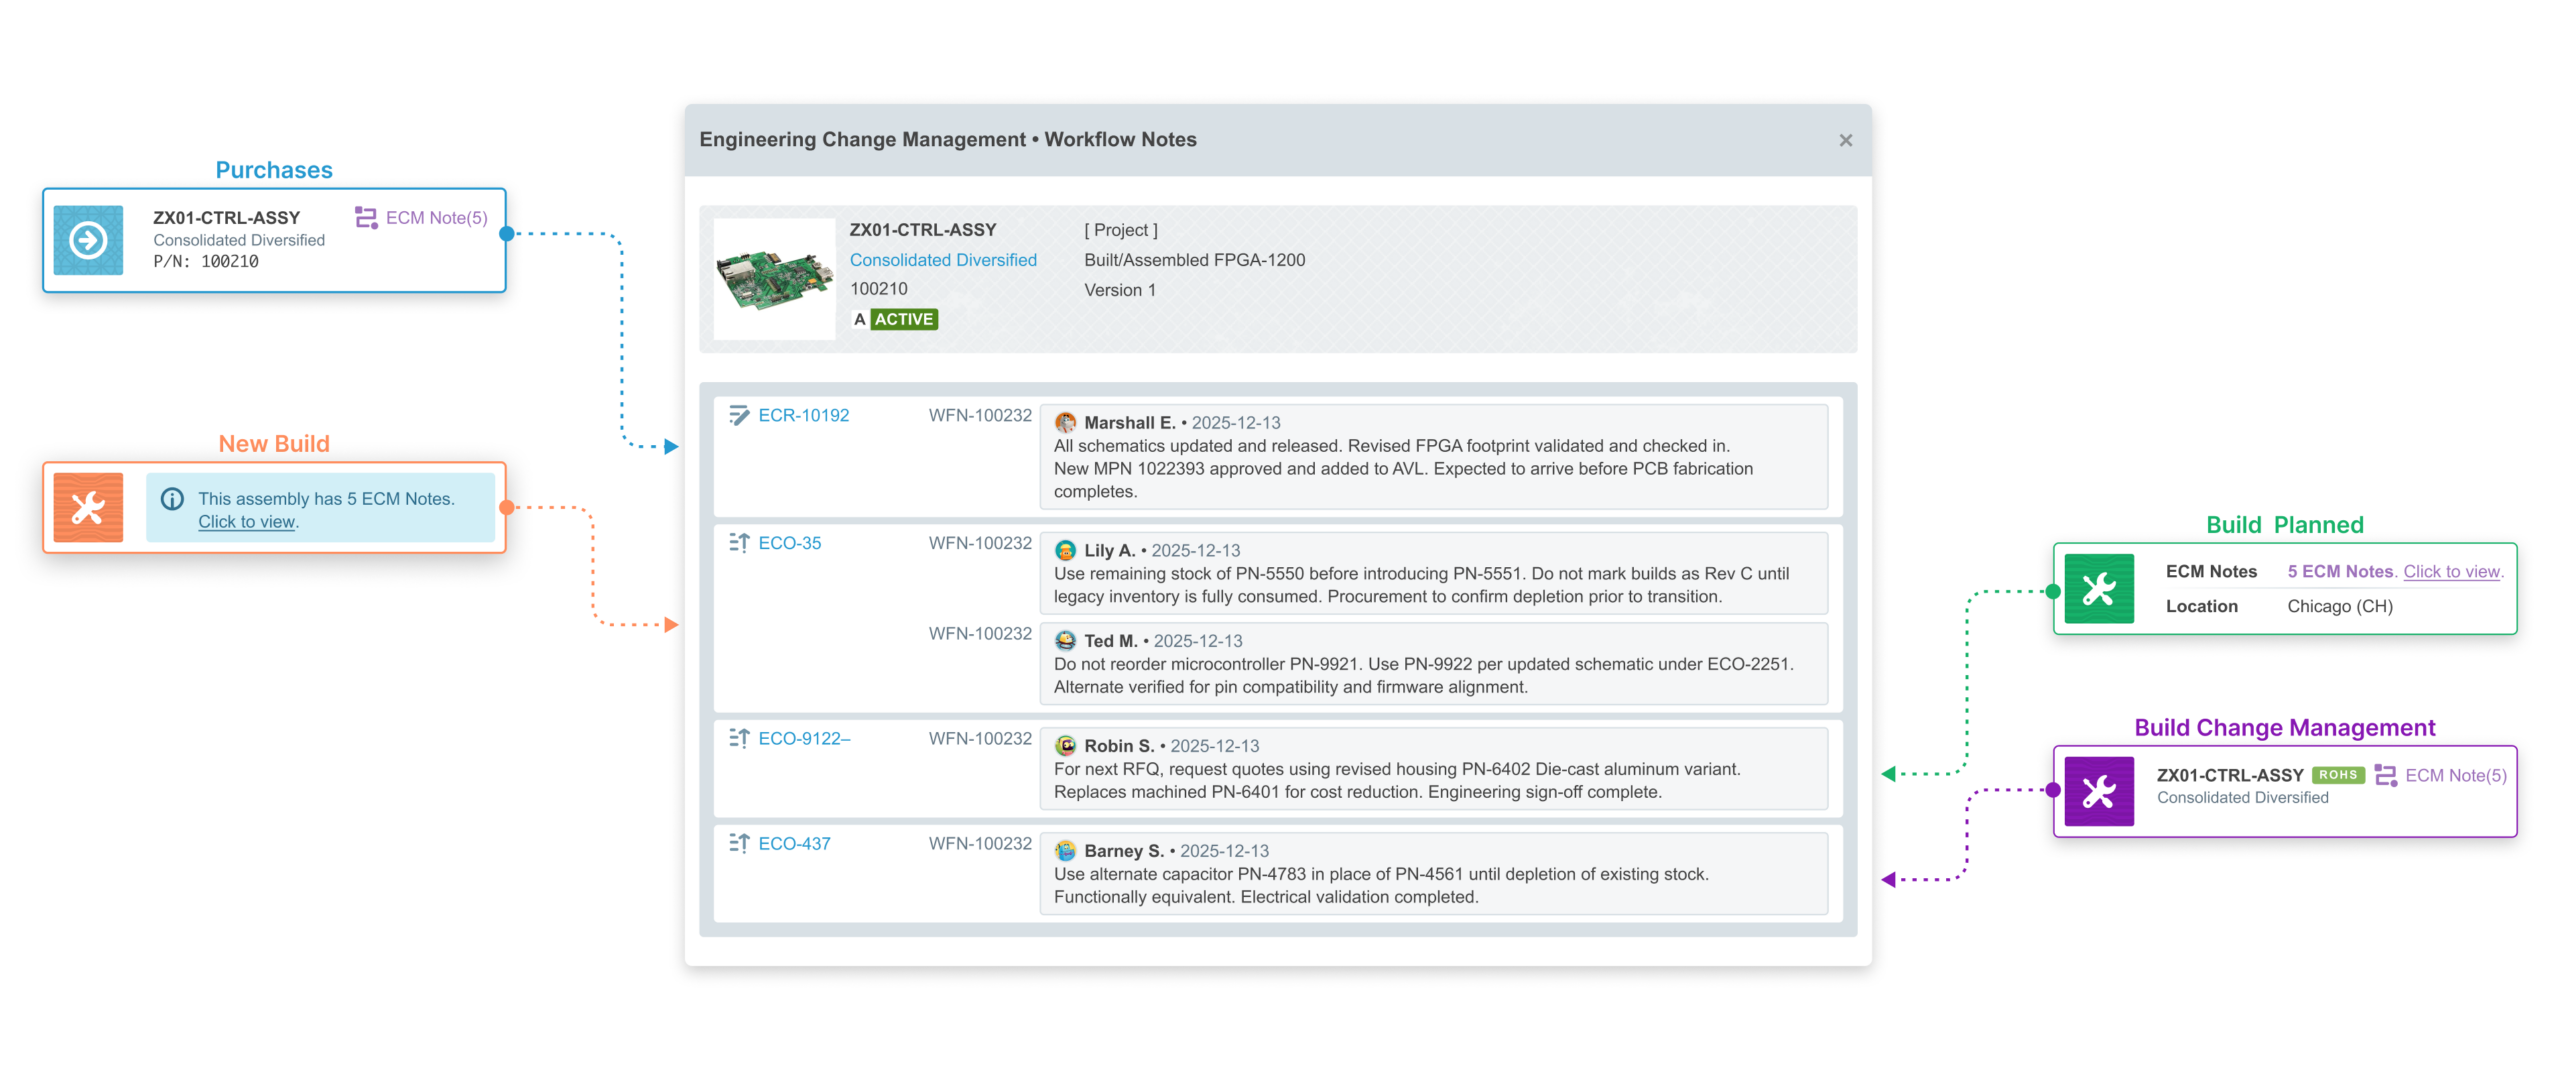Viewport: 2560px width, 1070px height.
Task: Click the circuit board thumbnail image
Action: coord(774,279)
